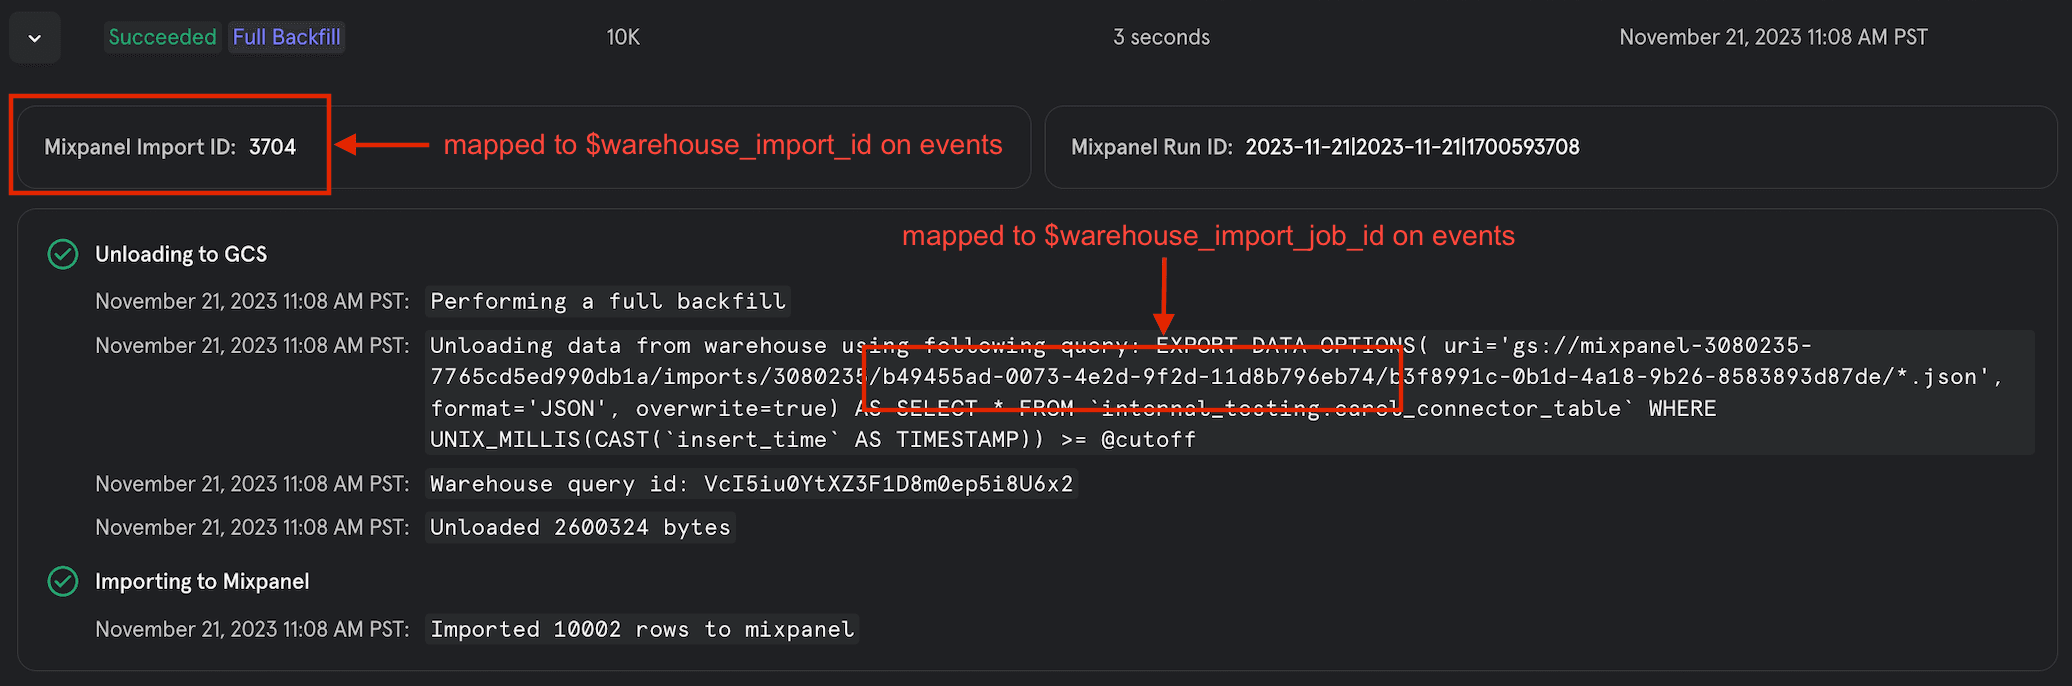Click the green checkmark beside Unloading to GCS

(63, 254)
